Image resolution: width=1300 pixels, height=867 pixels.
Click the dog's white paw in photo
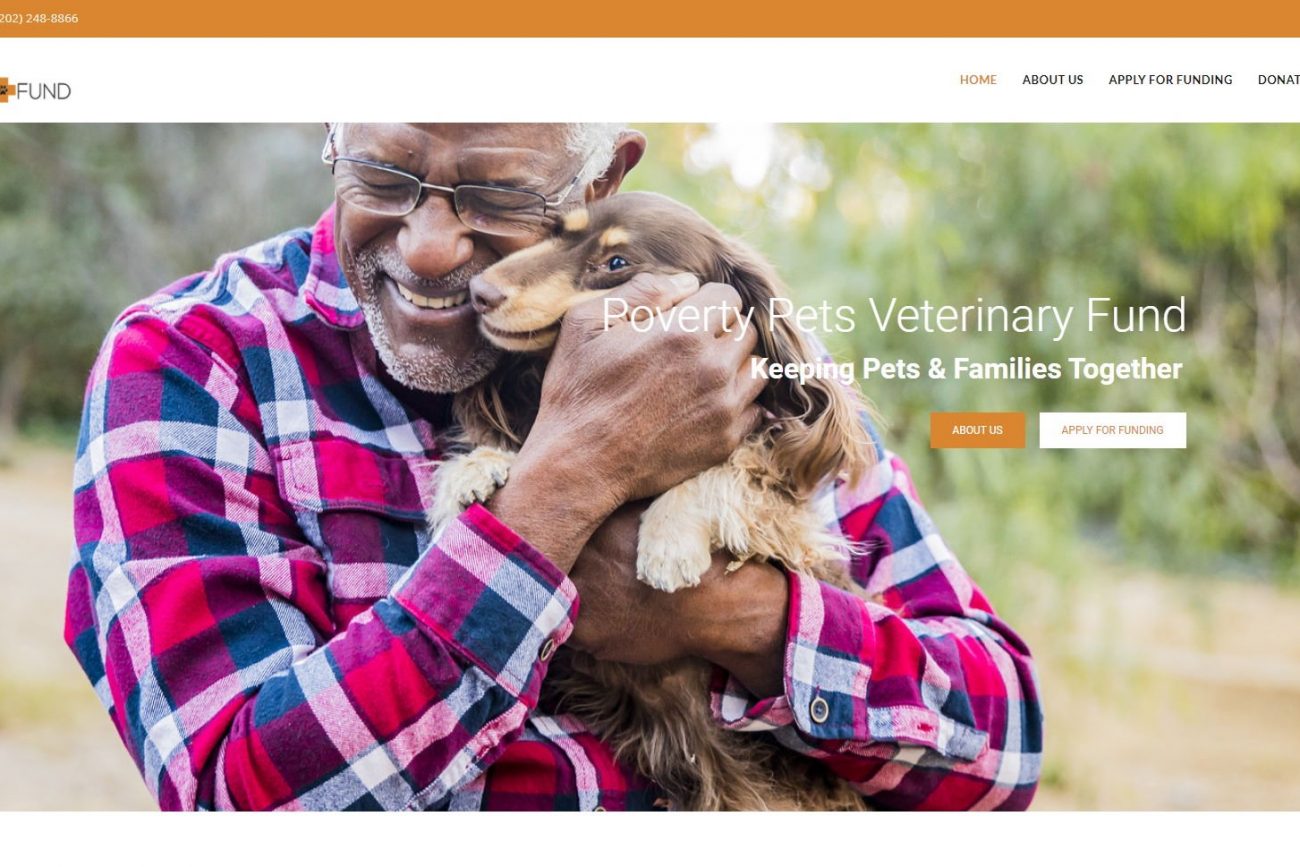click(x=672, y=559)
